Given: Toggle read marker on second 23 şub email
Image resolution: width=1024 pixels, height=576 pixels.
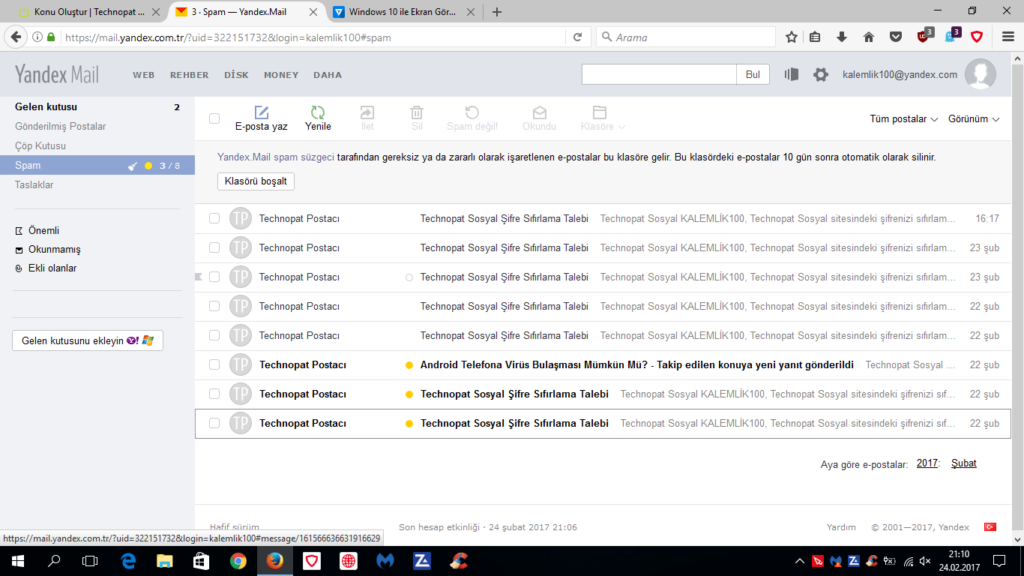Looking at the screenshot, I should [x=409, y=278].
